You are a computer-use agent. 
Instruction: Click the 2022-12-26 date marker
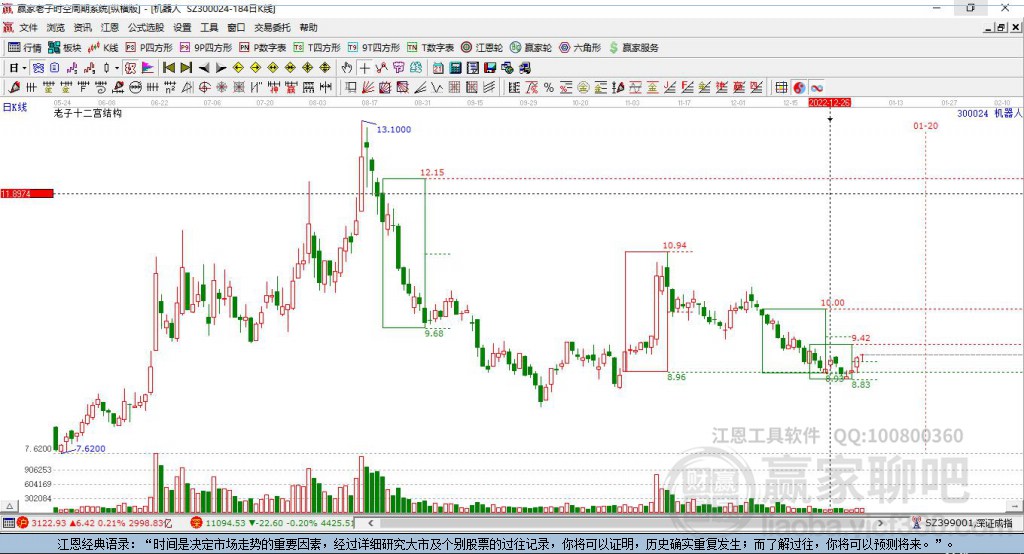829,103
